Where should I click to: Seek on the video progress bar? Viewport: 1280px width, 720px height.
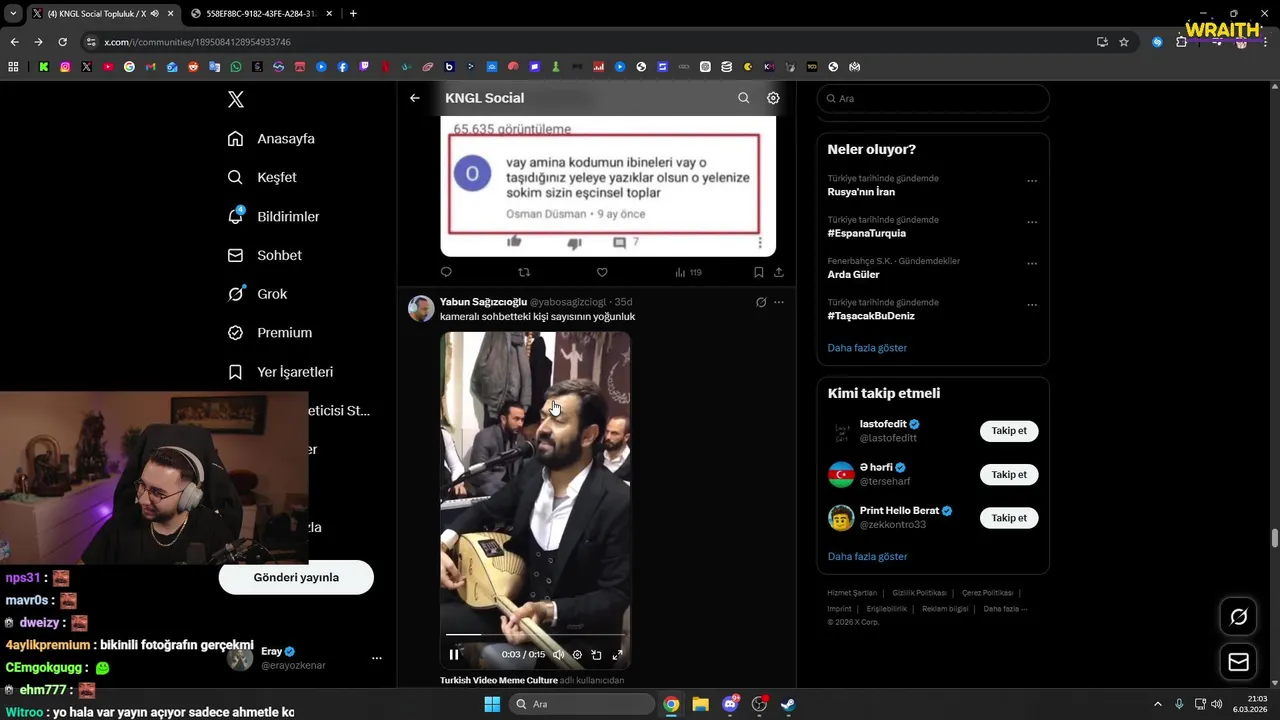pyautogui.click(x=535, y=635)
